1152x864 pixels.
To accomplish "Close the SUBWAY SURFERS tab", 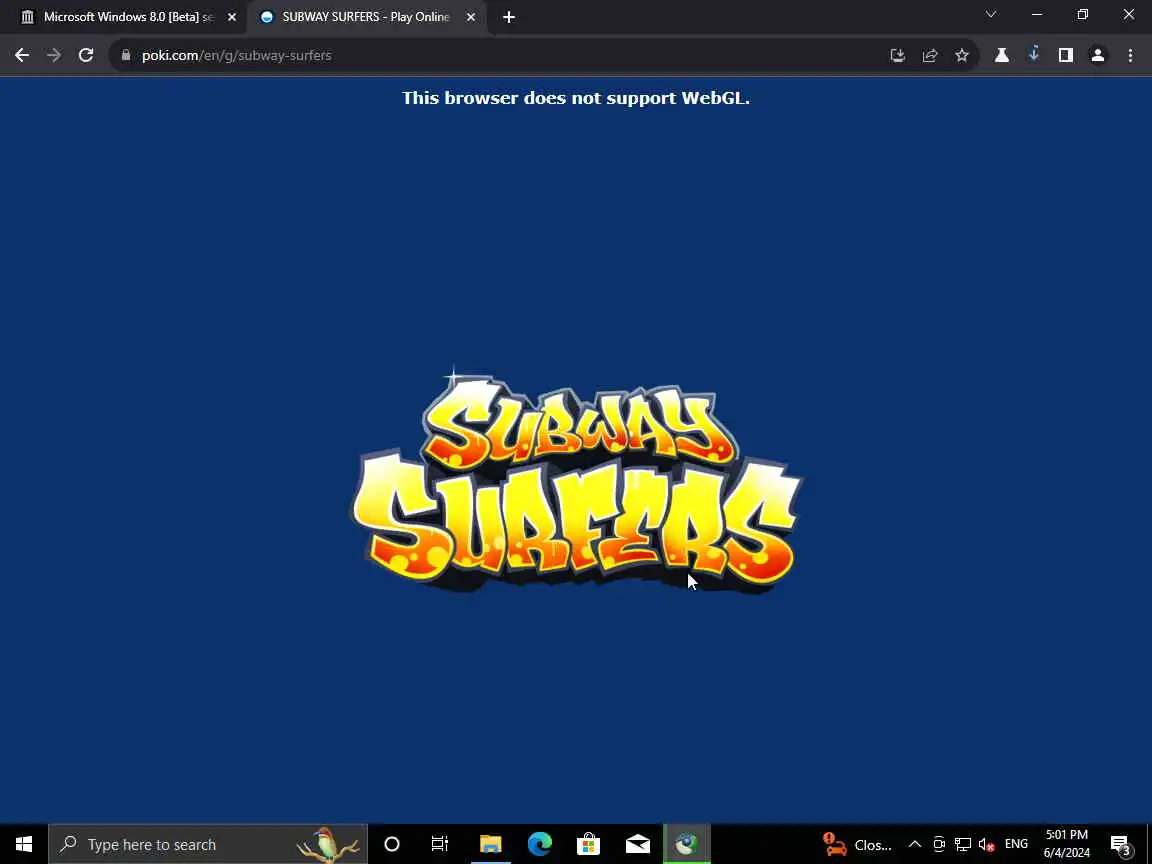I will [x=471, y=17].
